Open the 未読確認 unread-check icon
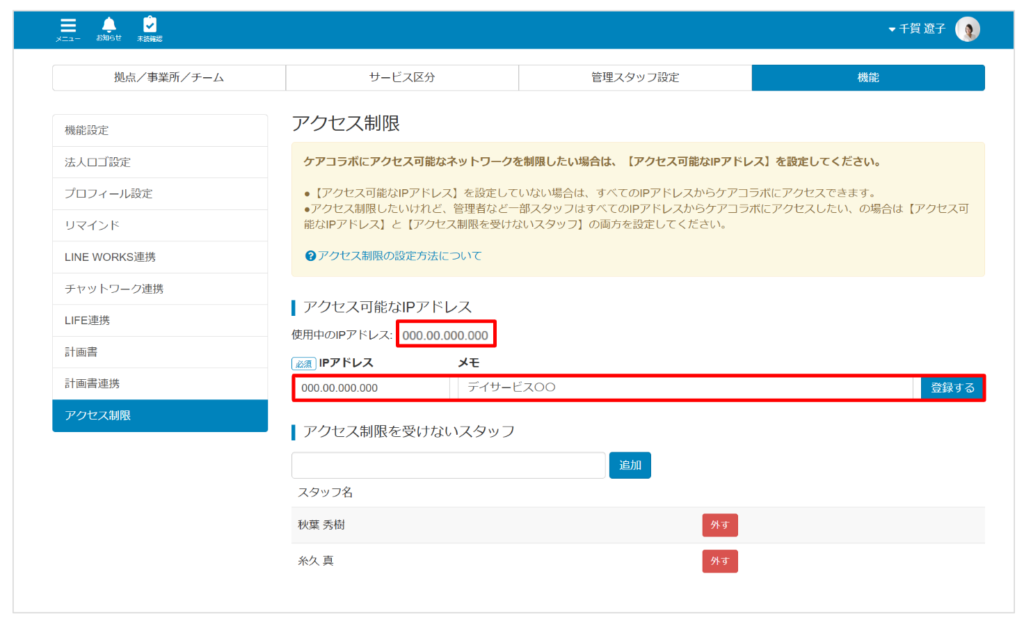 tap(151, 25)
